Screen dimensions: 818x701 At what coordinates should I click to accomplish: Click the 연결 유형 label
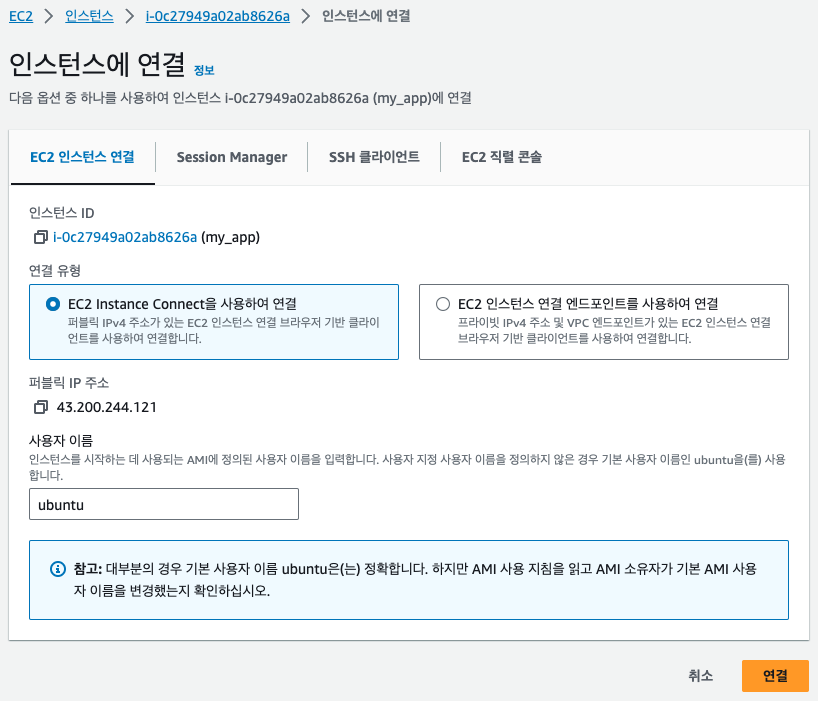[55, 271]
